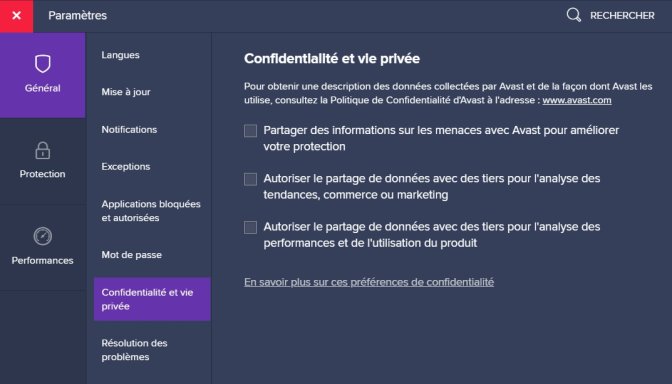Go to Notifications settings

pos(129,129)
